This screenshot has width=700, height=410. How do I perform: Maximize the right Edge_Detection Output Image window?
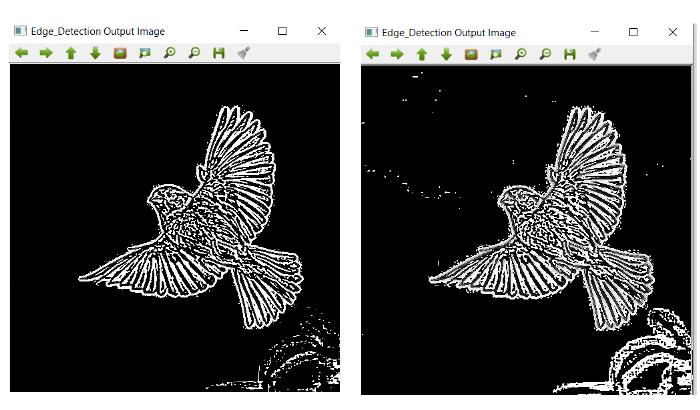[x=633, y=32]
